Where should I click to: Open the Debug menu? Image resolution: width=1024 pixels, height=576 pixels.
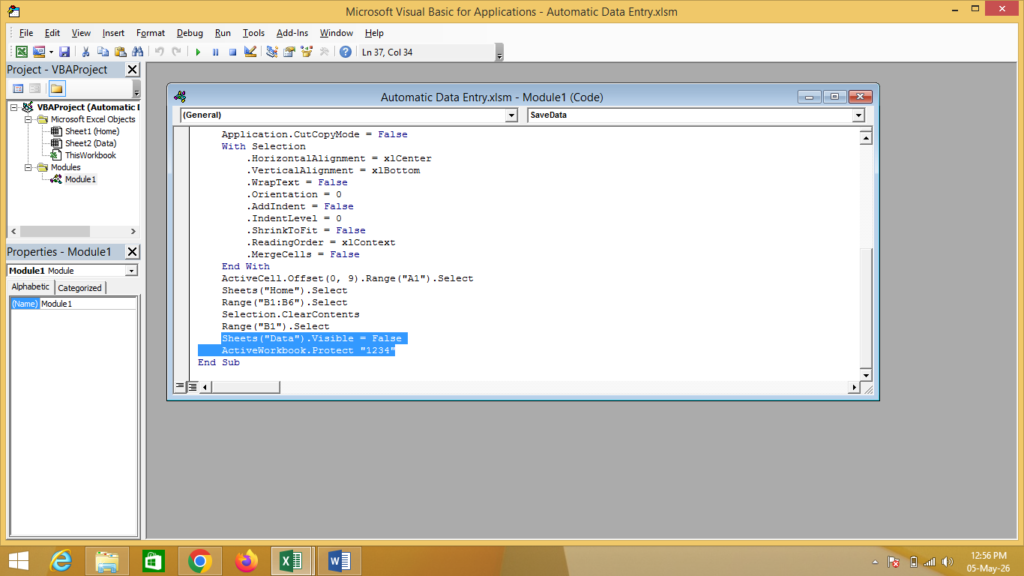pos(189,33)
